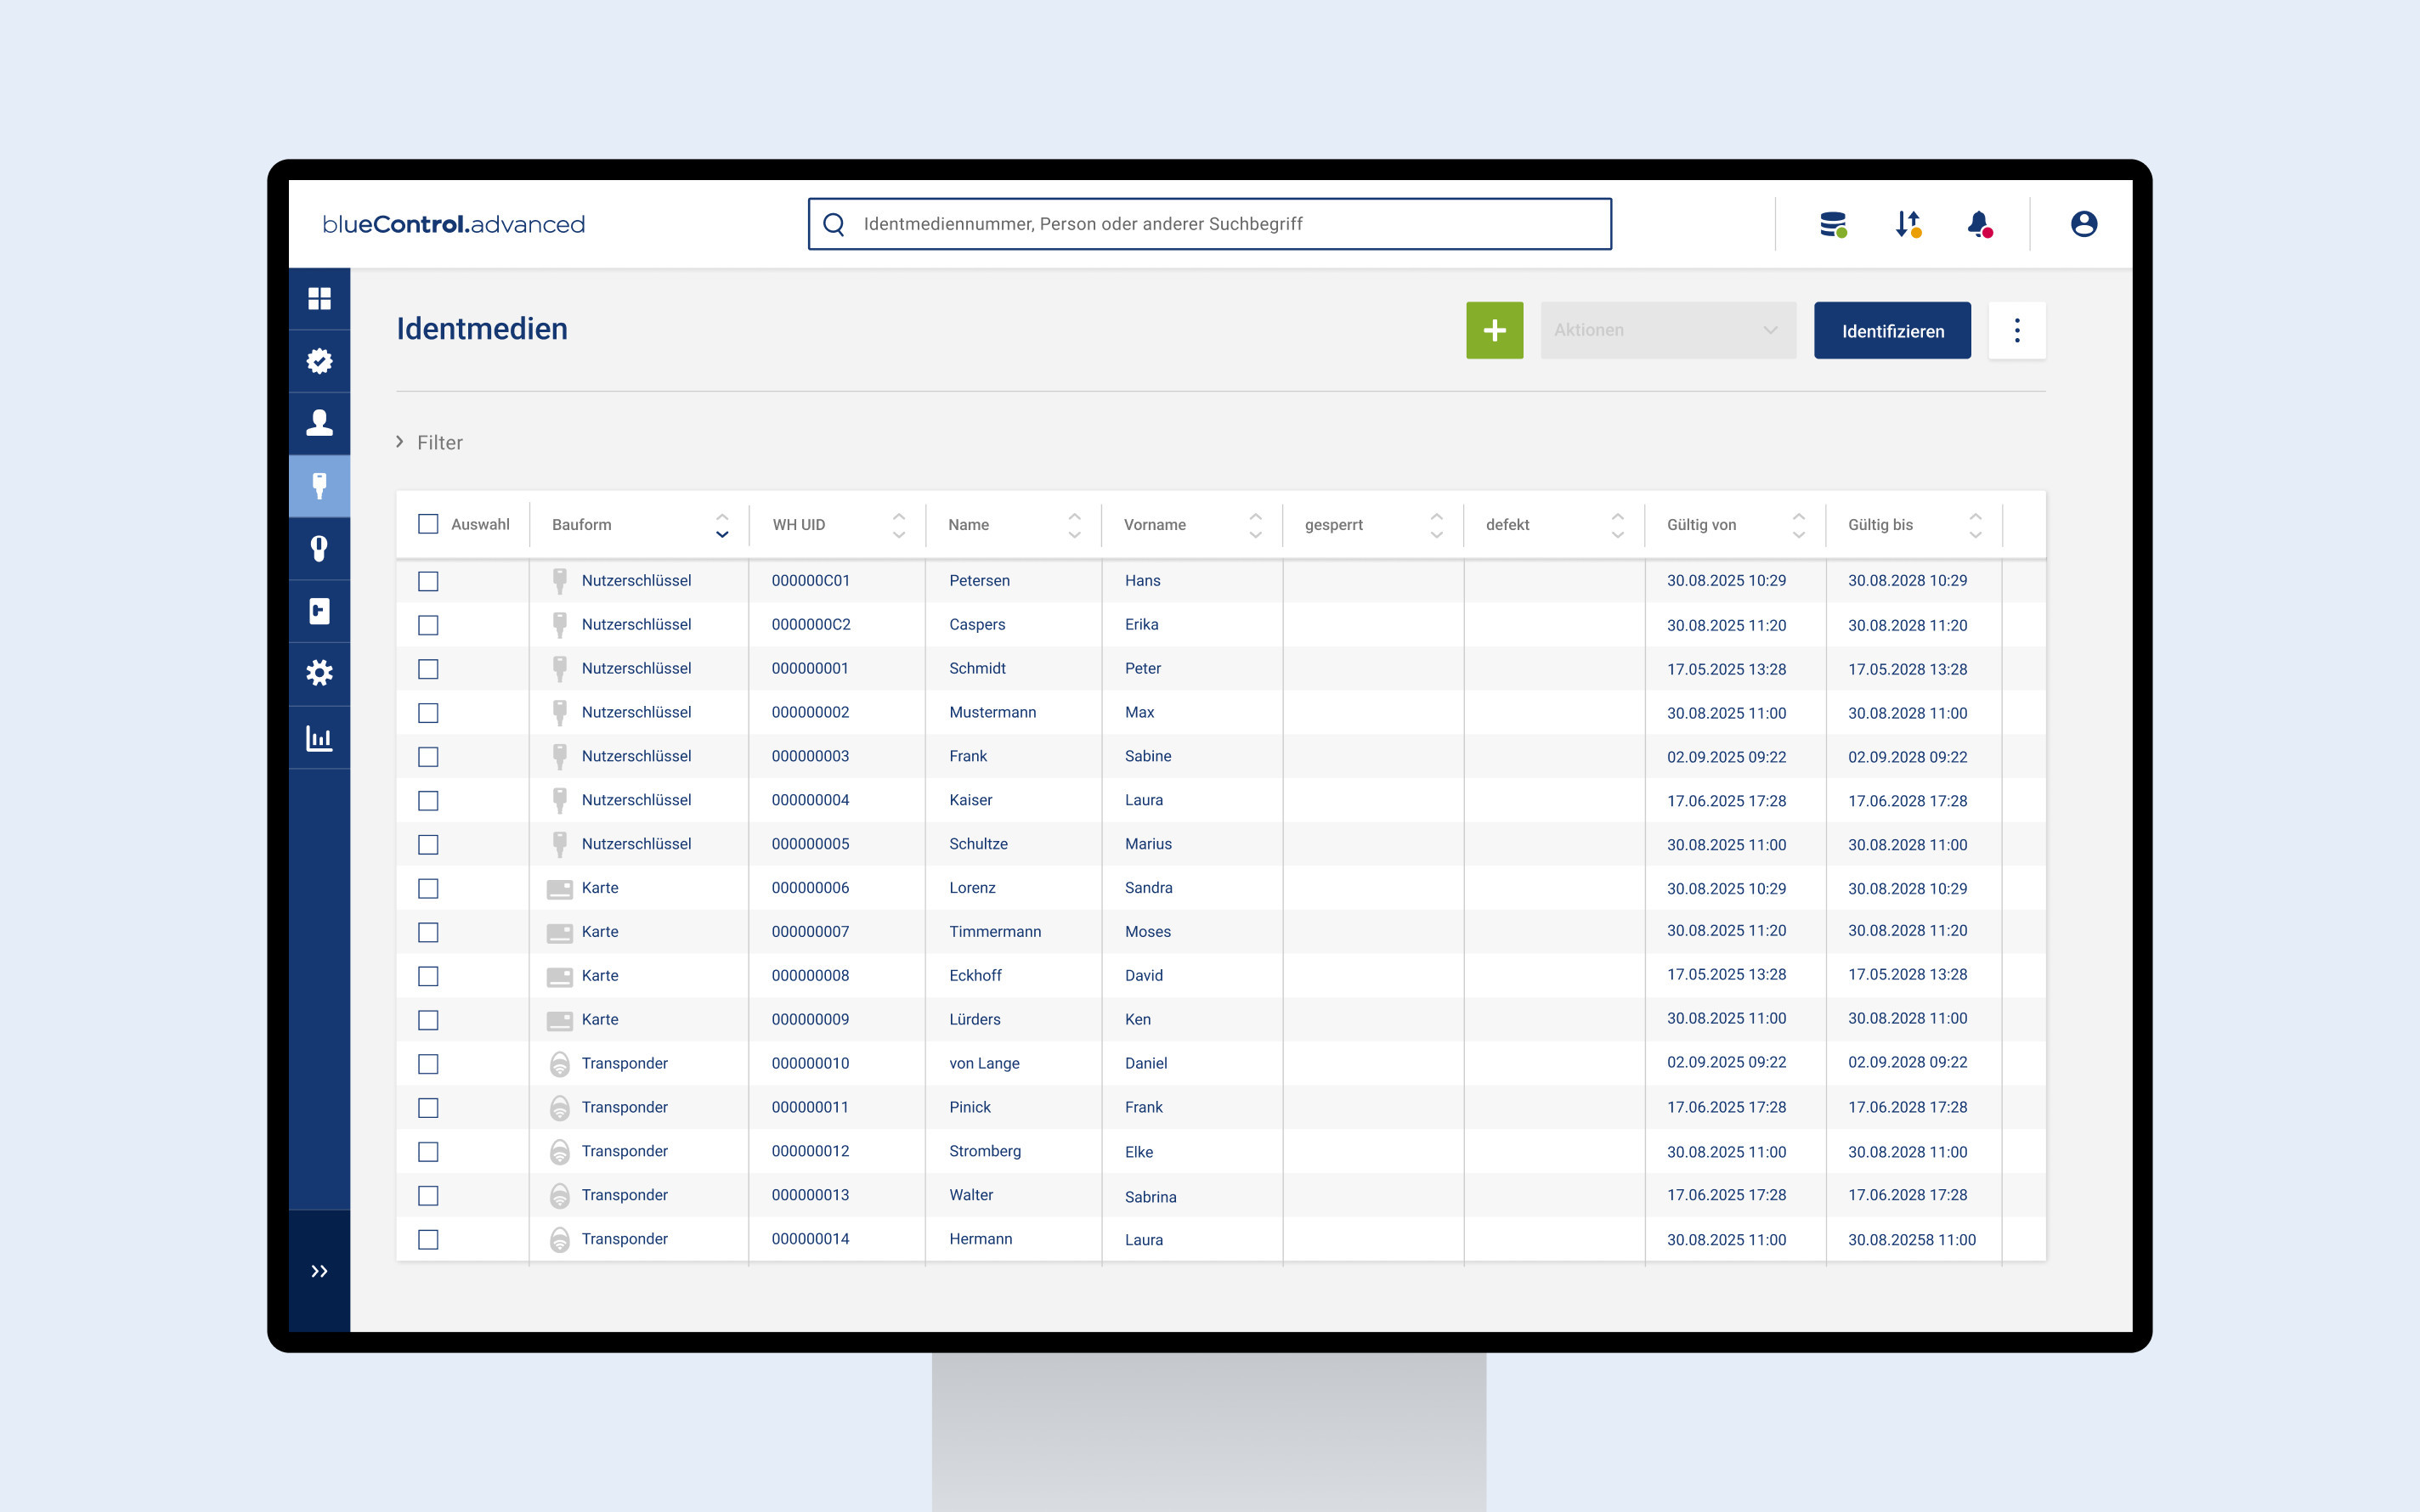Viewport: 2420px width, 1512px height.
Task: Open the Aktionen dropdown
Action: pyautogui.click(x=1667, y=330)
